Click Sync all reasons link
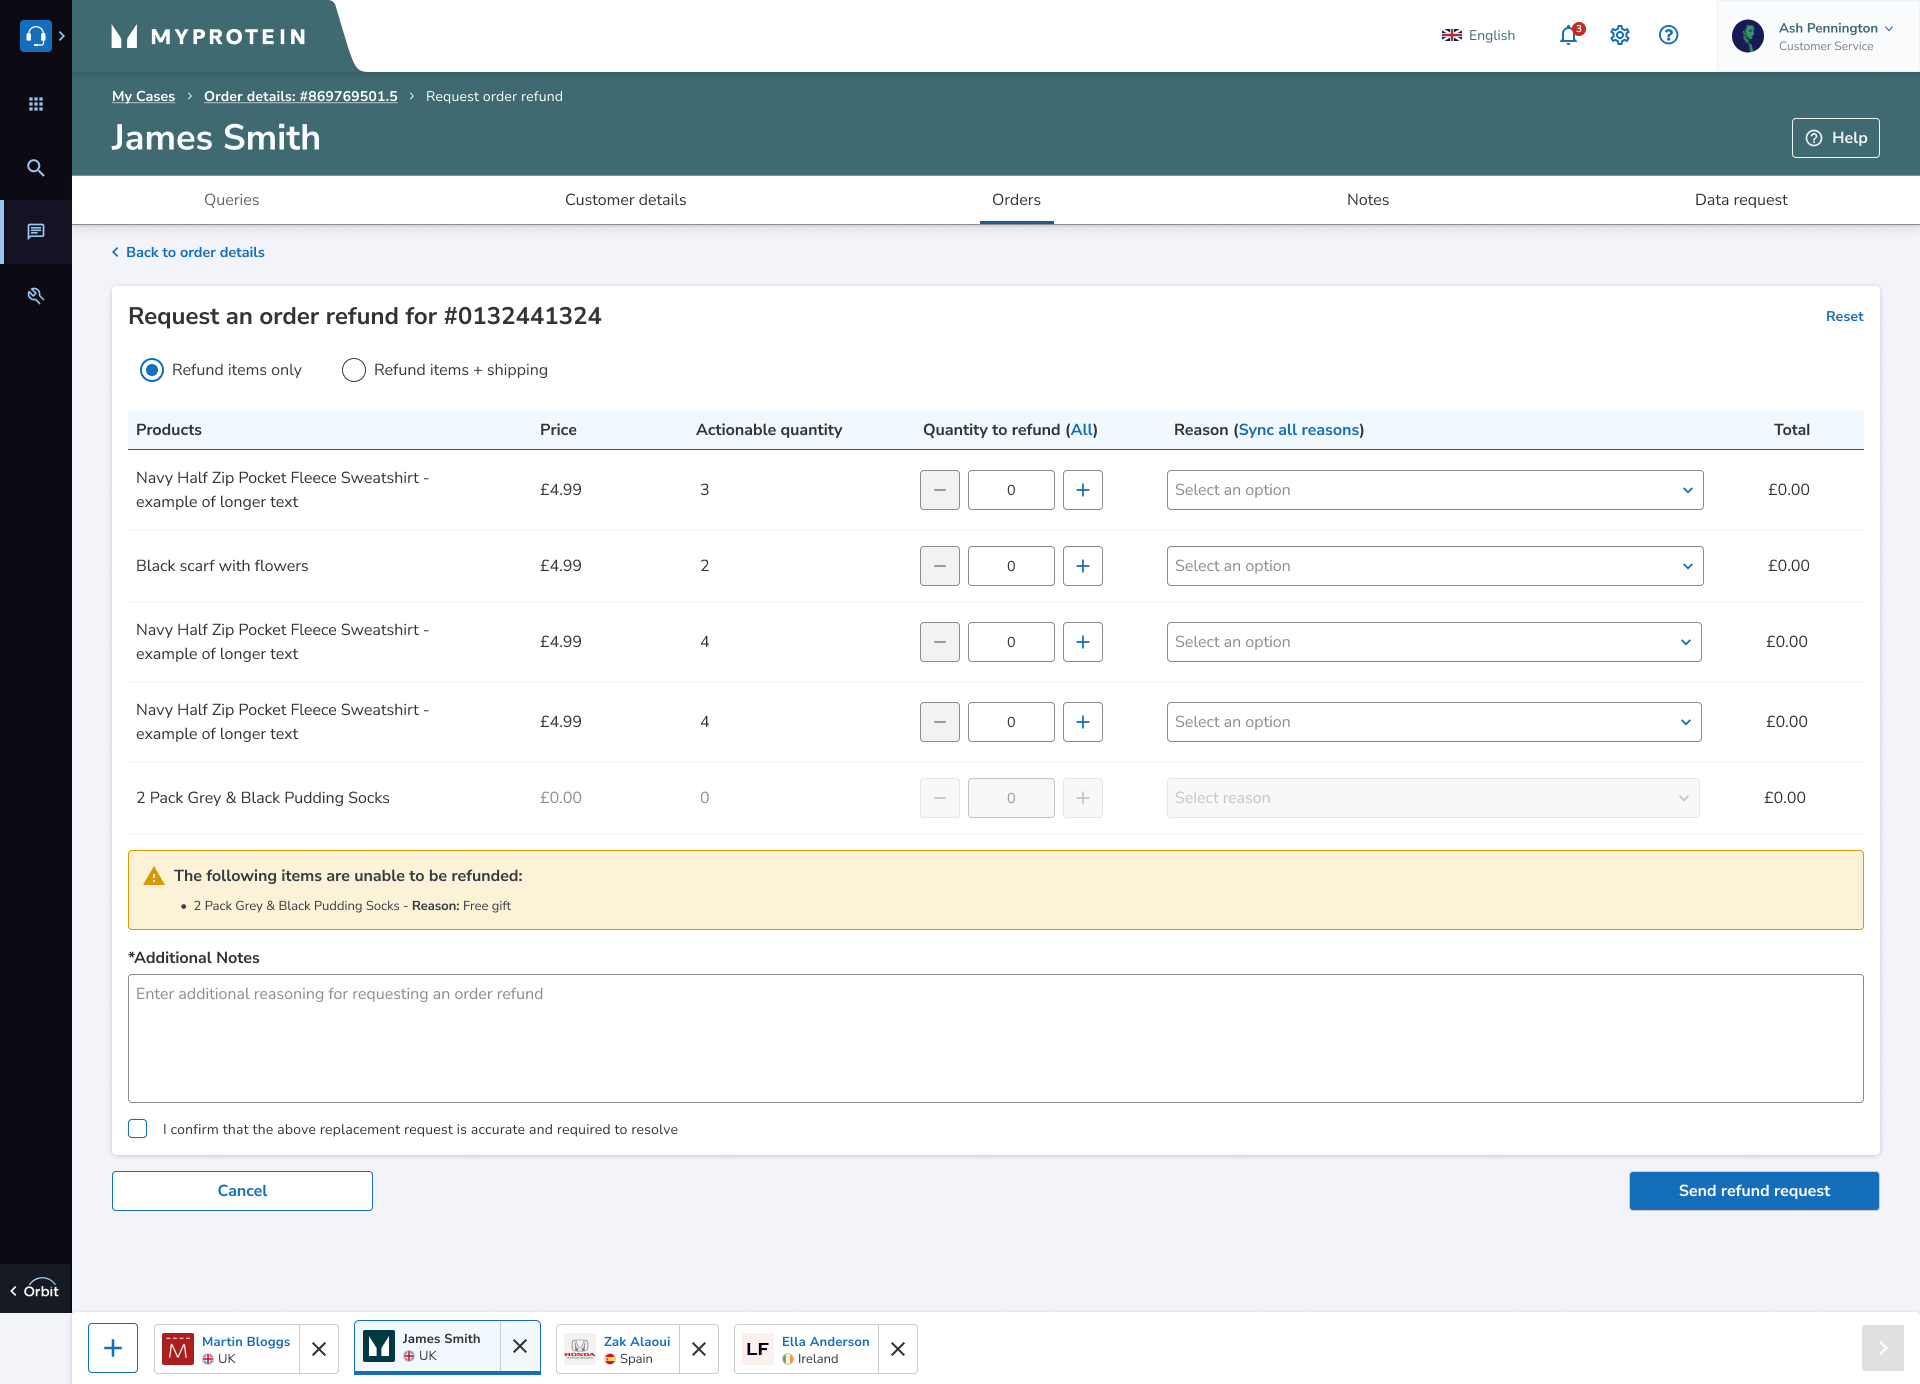 pos(1298,430)
